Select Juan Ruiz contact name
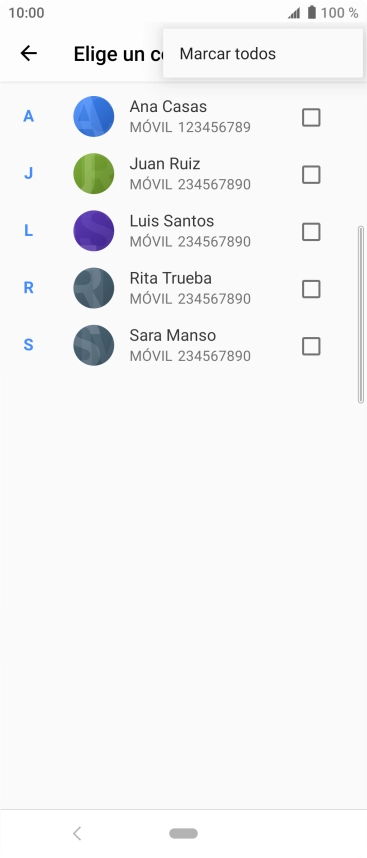 165,164
